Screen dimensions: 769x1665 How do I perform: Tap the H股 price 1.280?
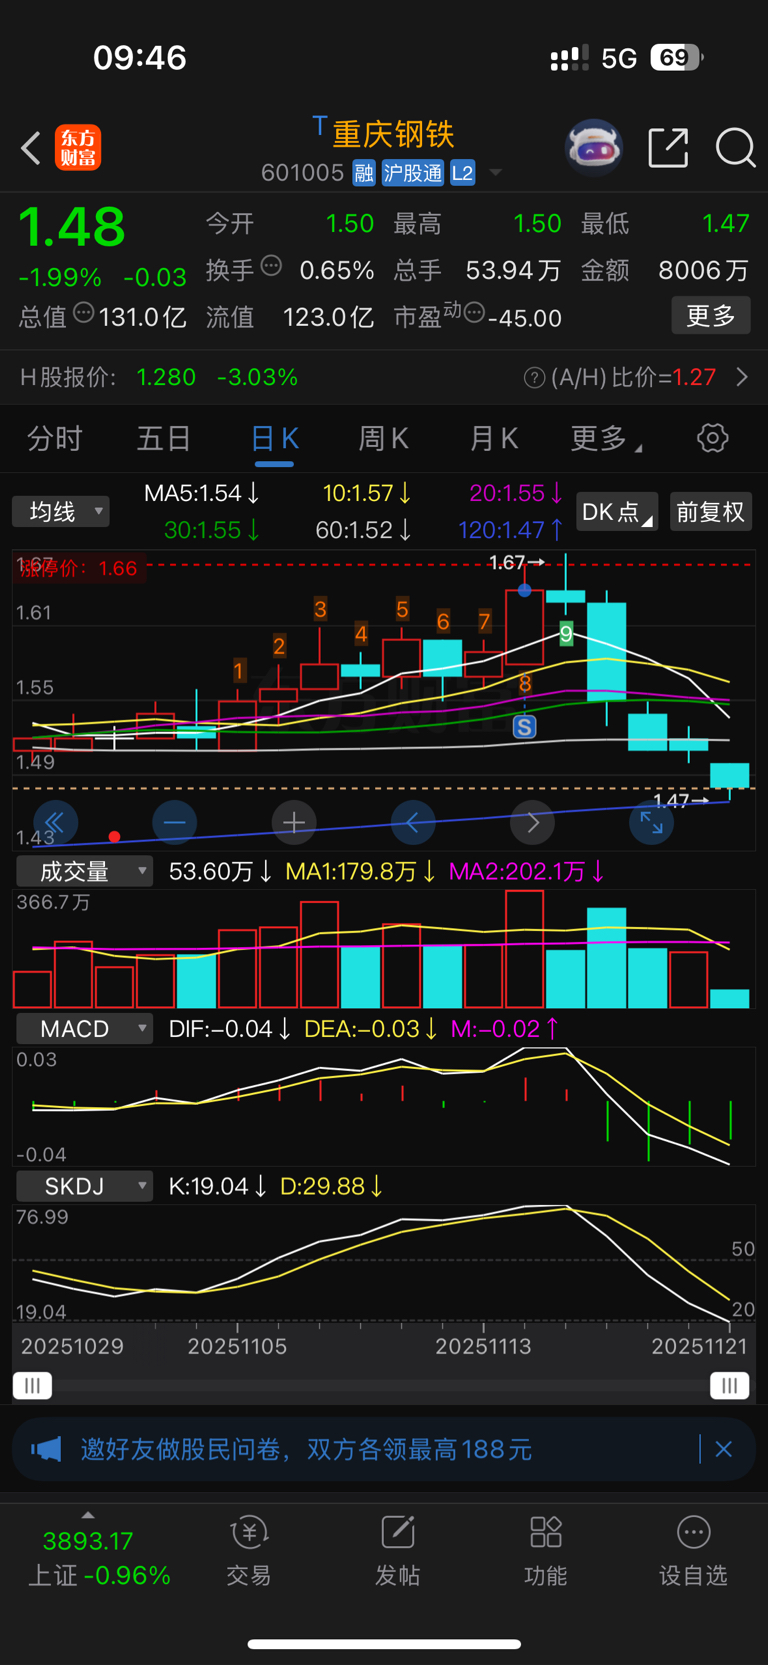(x=166, y=377)
